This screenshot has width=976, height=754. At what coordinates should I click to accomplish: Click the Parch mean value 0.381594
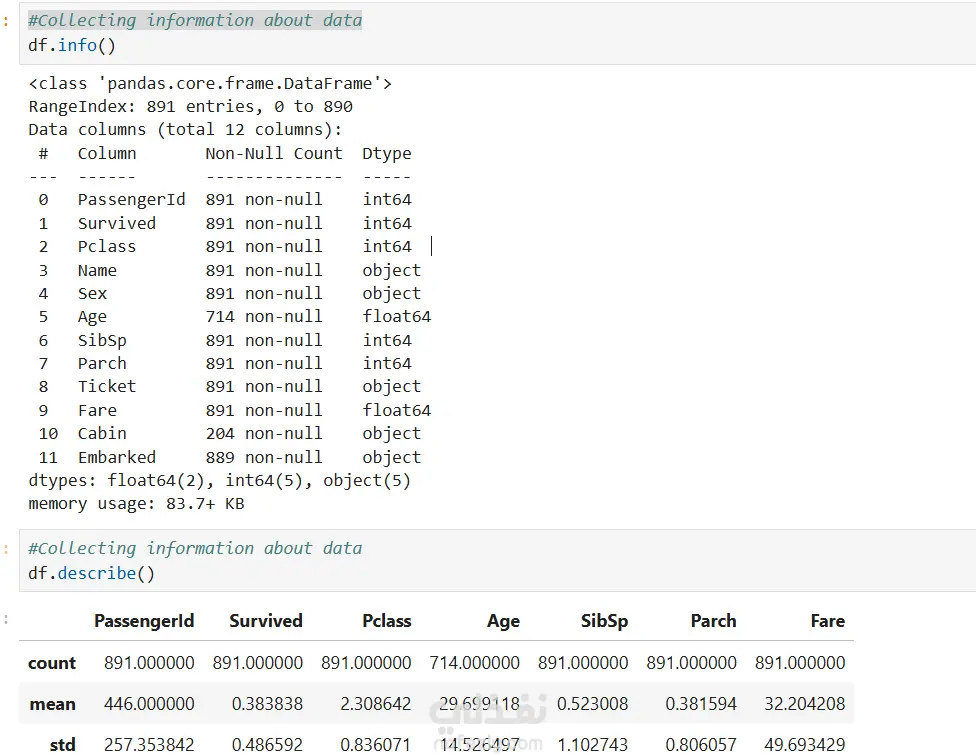coord(701,704)
